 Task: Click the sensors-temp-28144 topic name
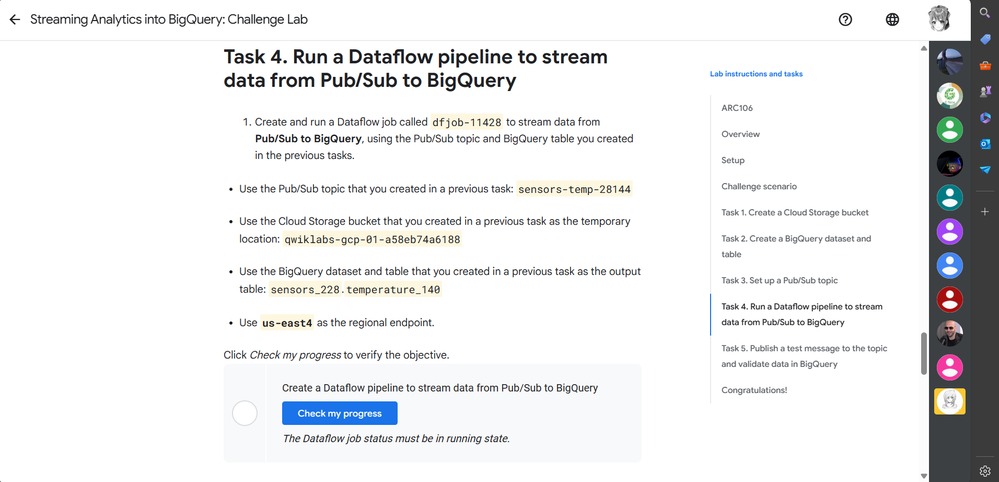[x=574, y=190]
